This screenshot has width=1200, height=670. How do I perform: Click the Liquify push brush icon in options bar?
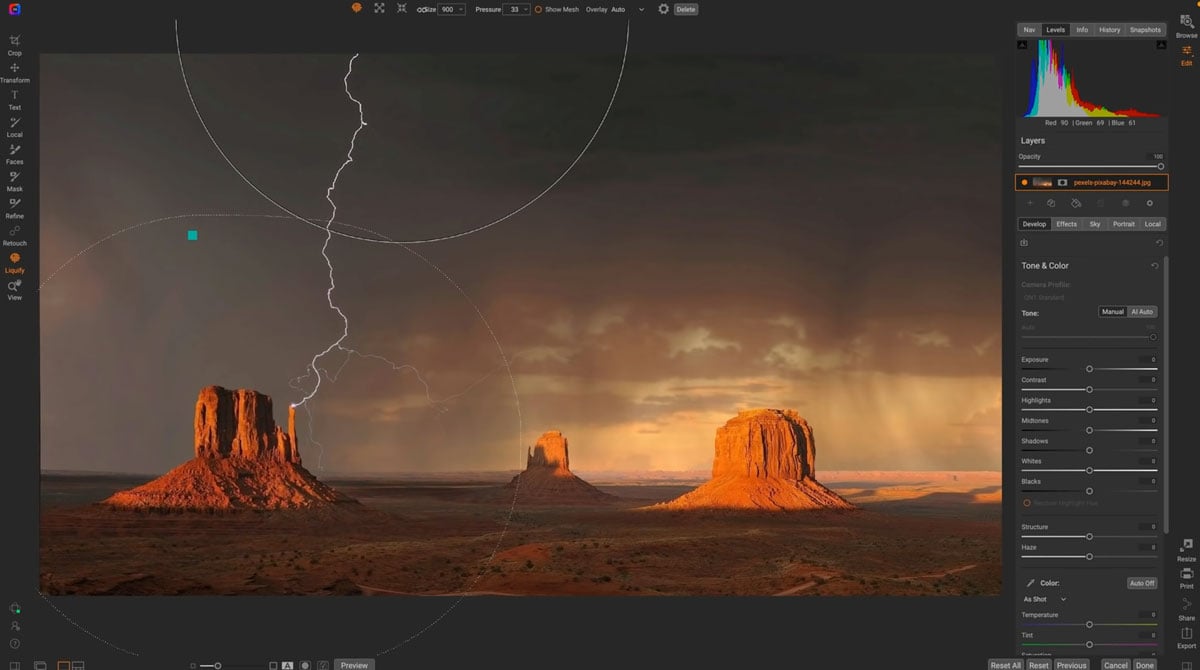click(357, 8)
